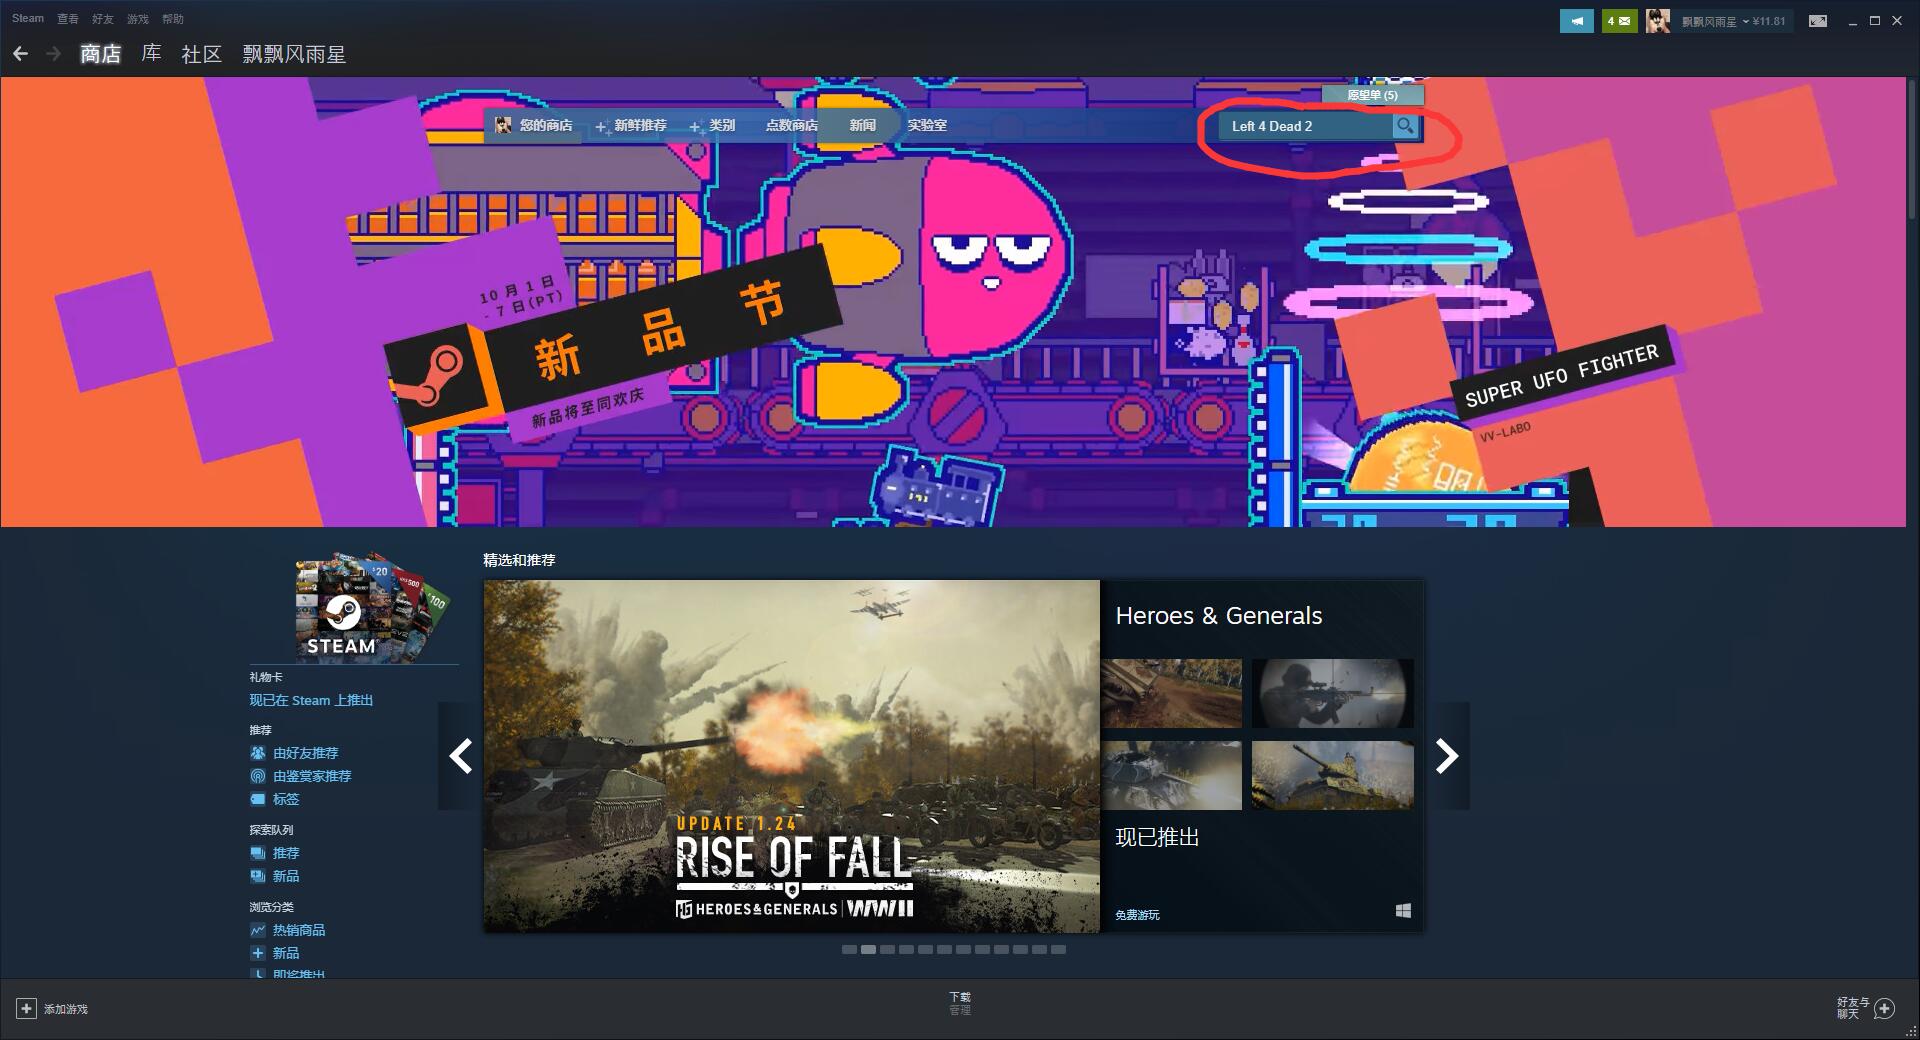Screen dimensions: 1920x1040
Task: Open the 您的商店 menu
Action: pos(546,125)
